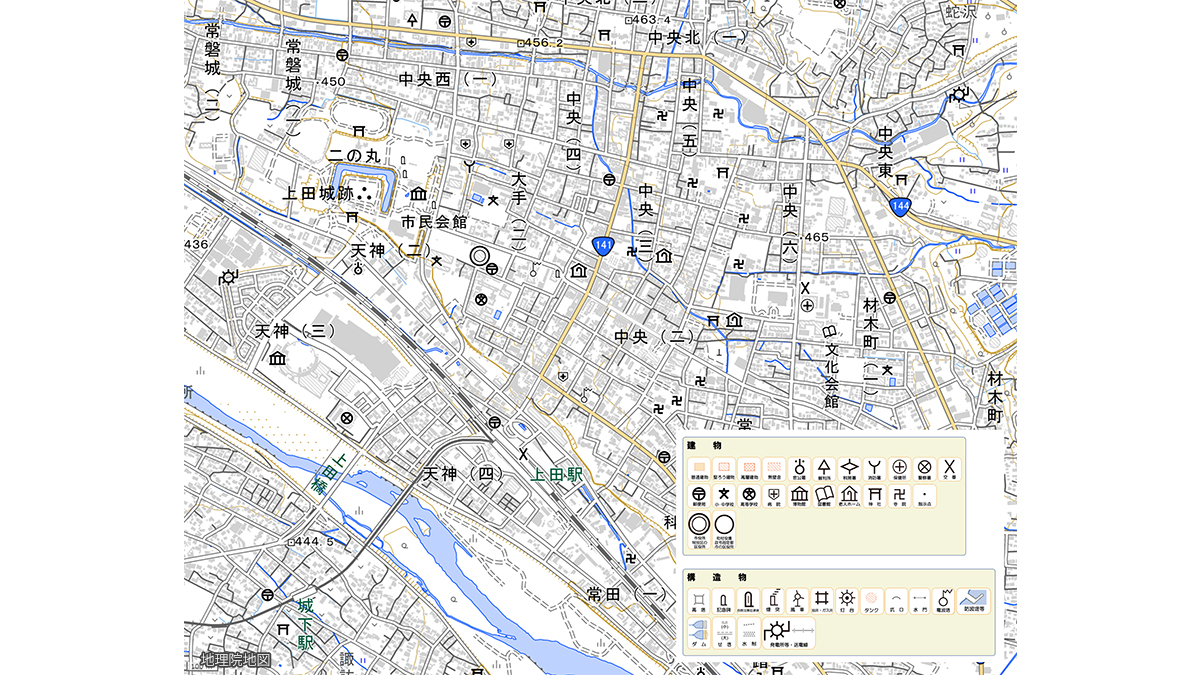Click the dam icon in the structures legend

coord(699,630)
